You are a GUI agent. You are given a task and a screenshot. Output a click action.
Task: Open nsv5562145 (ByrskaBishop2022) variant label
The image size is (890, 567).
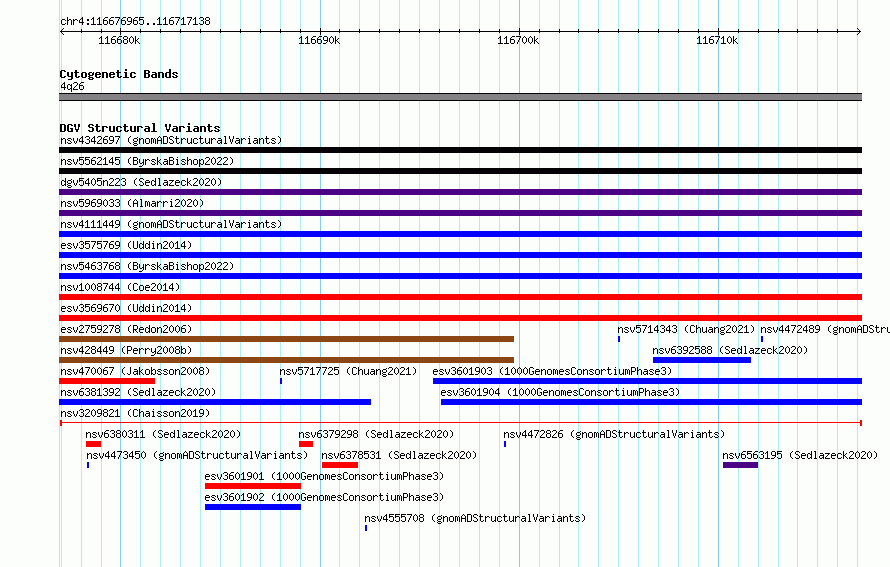[147, 161]
